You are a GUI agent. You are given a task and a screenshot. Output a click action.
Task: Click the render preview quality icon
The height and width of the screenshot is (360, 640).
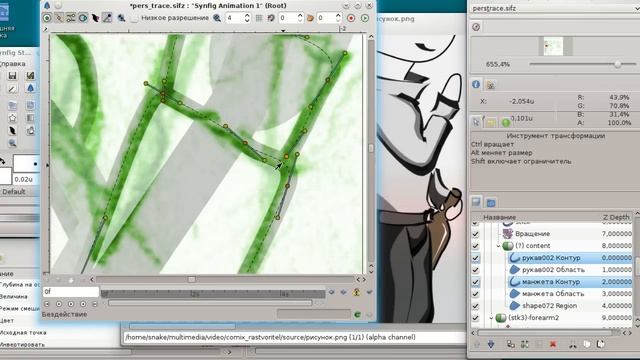(121, 18)
